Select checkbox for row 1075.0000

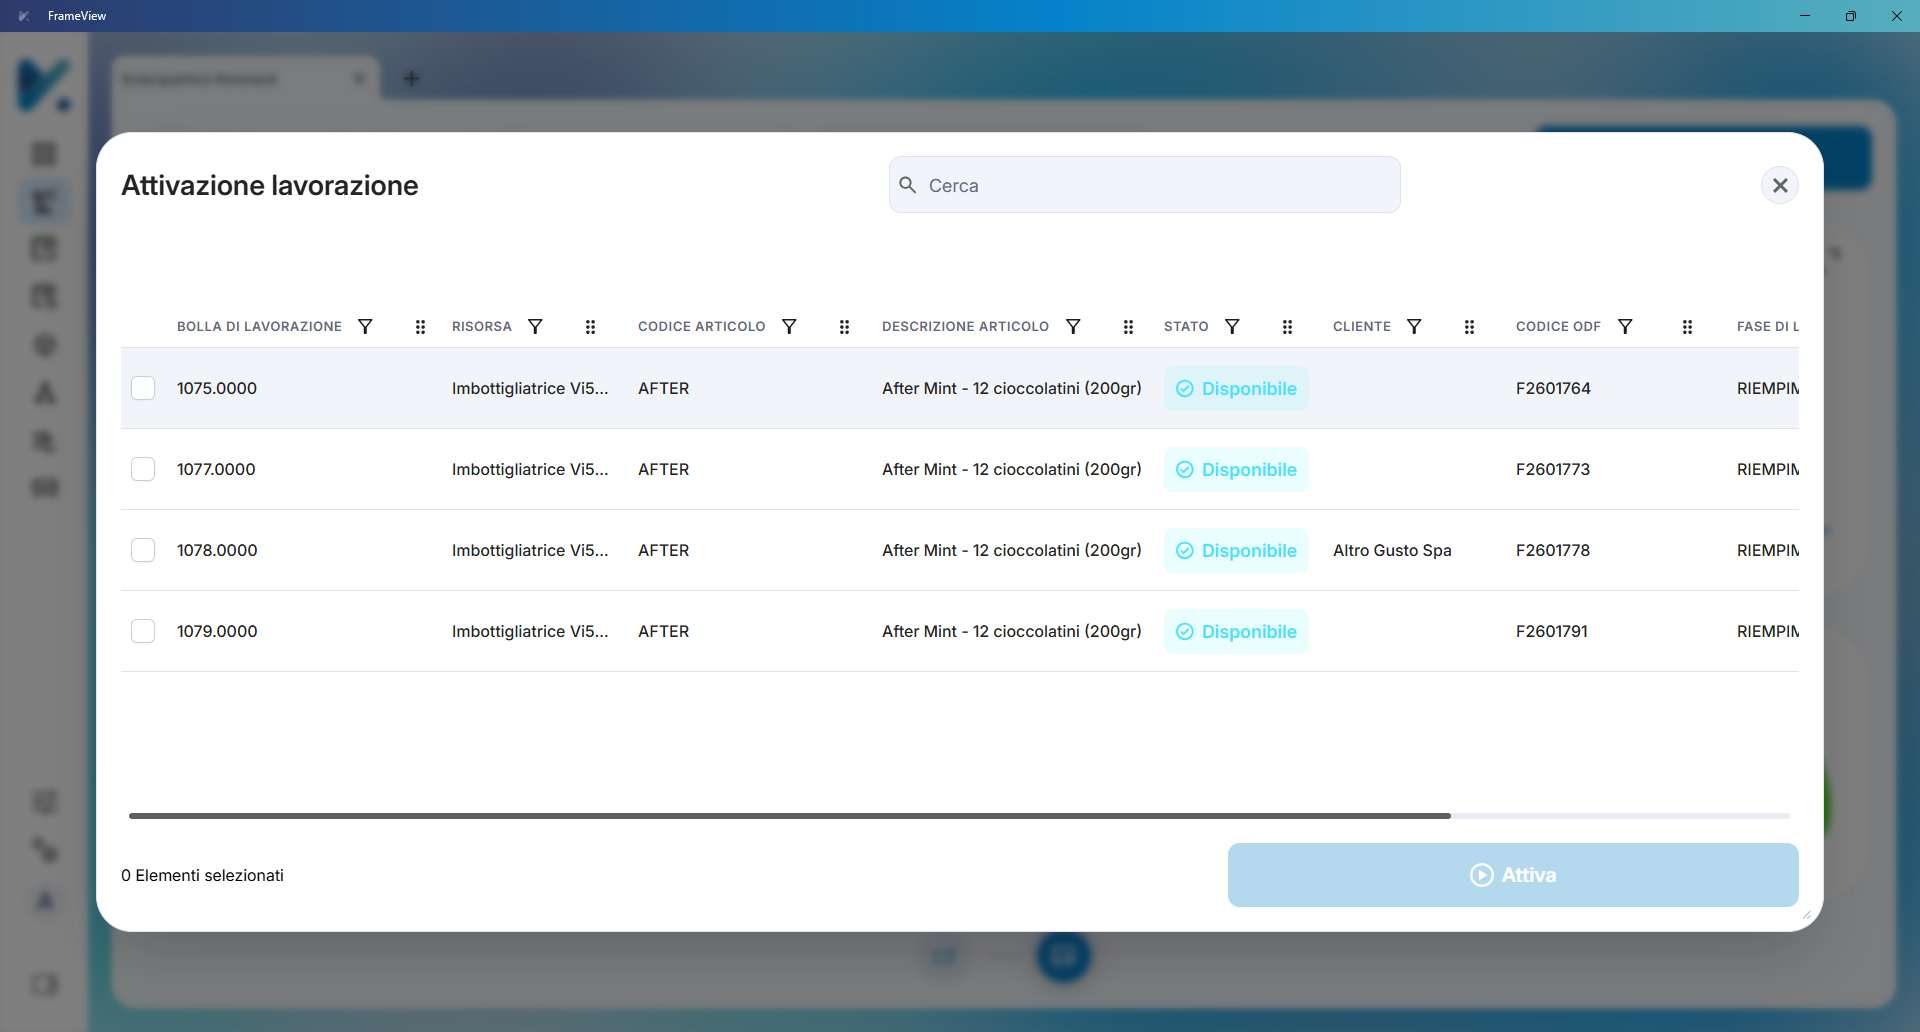143,388
